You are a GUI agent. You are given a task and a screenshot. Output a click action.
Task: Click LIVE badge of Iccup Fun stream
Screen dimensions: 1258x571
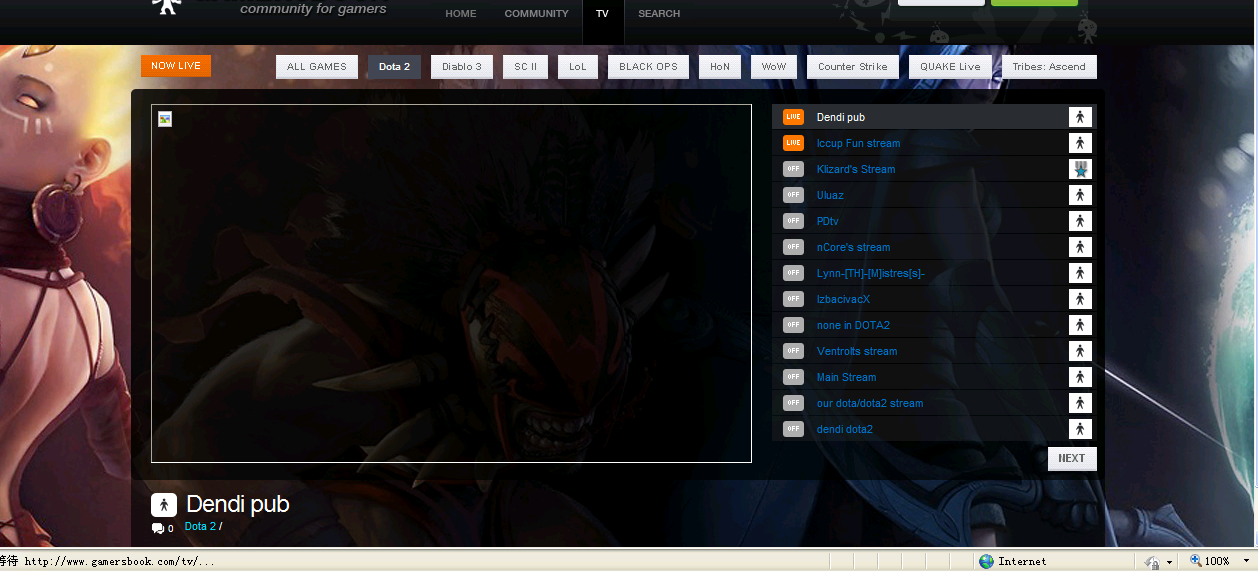793,143
